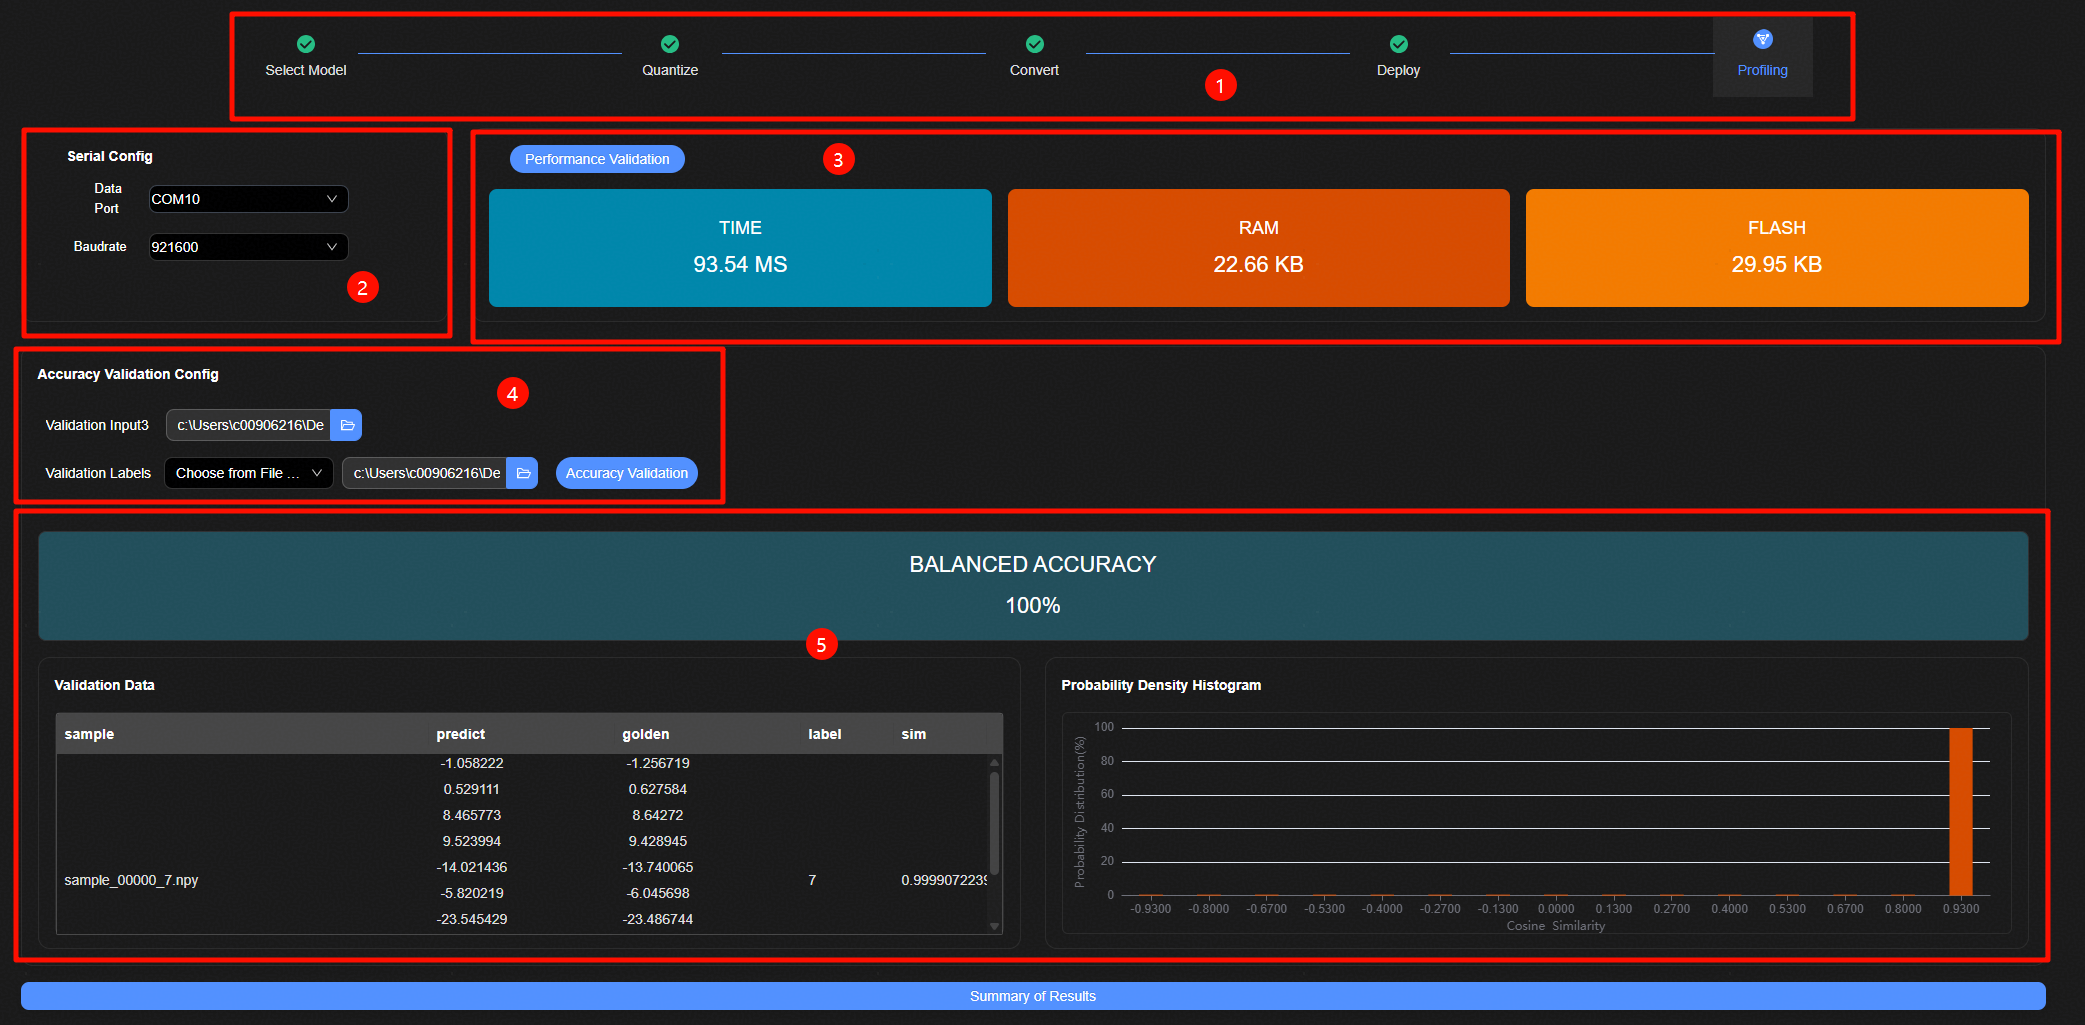This screenshot has width=2085, height=1025.
Task: Click the sim column header
Action: [x=913, y=734]
